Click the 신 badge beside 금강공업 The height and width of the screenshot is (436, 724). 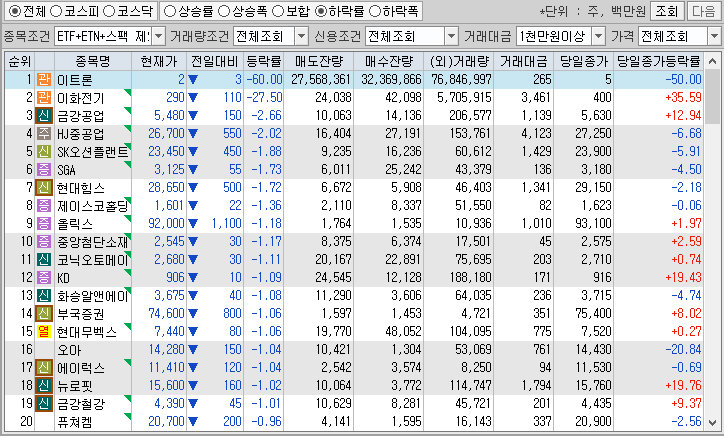click(44, 115)
